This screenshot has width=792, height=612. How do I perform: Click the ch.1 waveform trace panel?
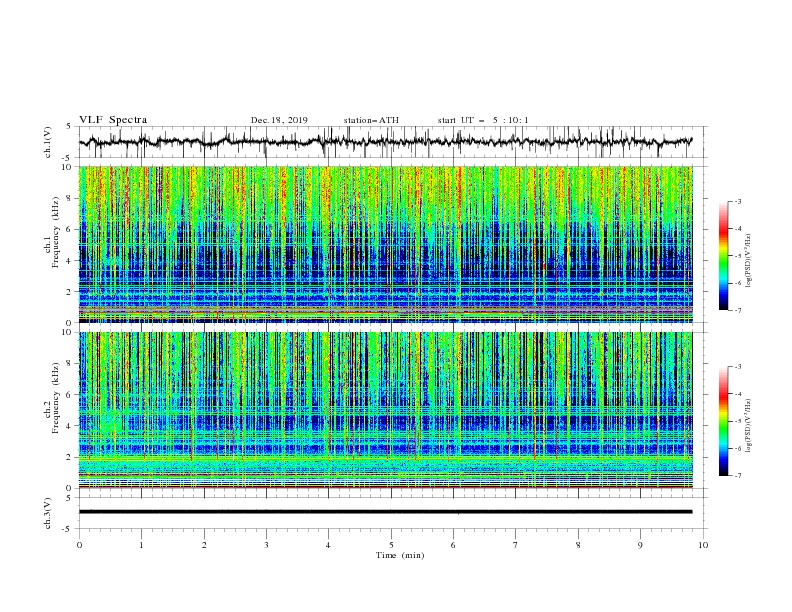click(393, 142)
